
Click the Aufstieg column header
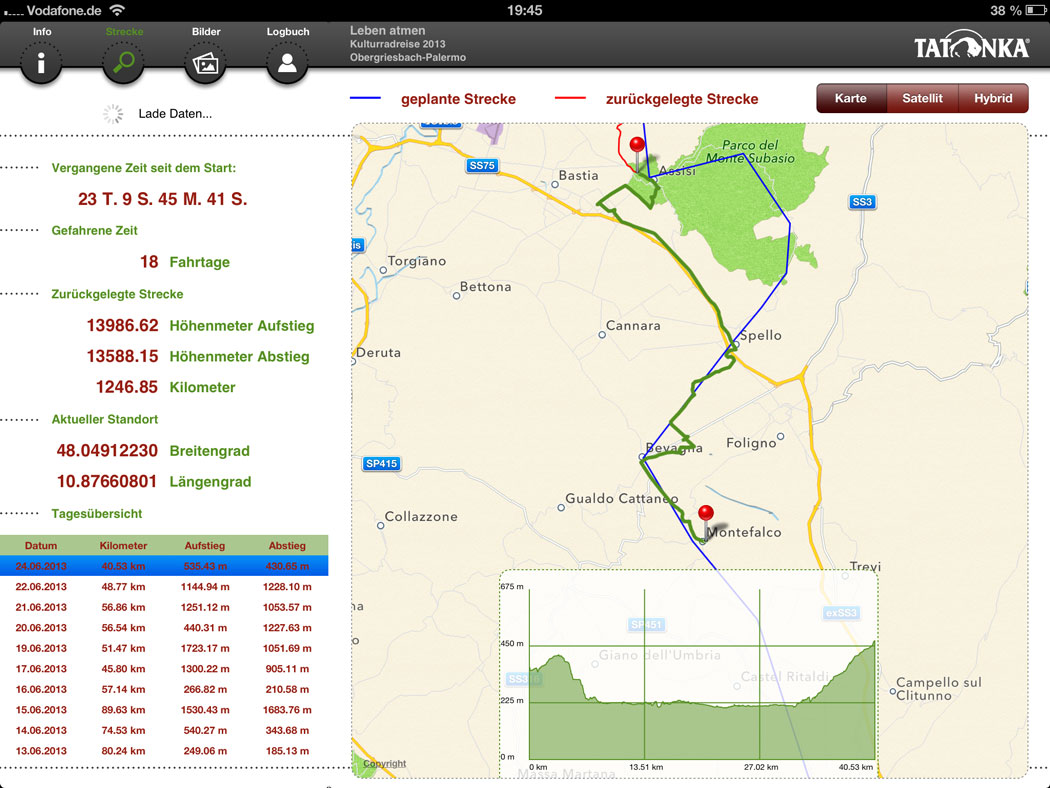[205, 545]
